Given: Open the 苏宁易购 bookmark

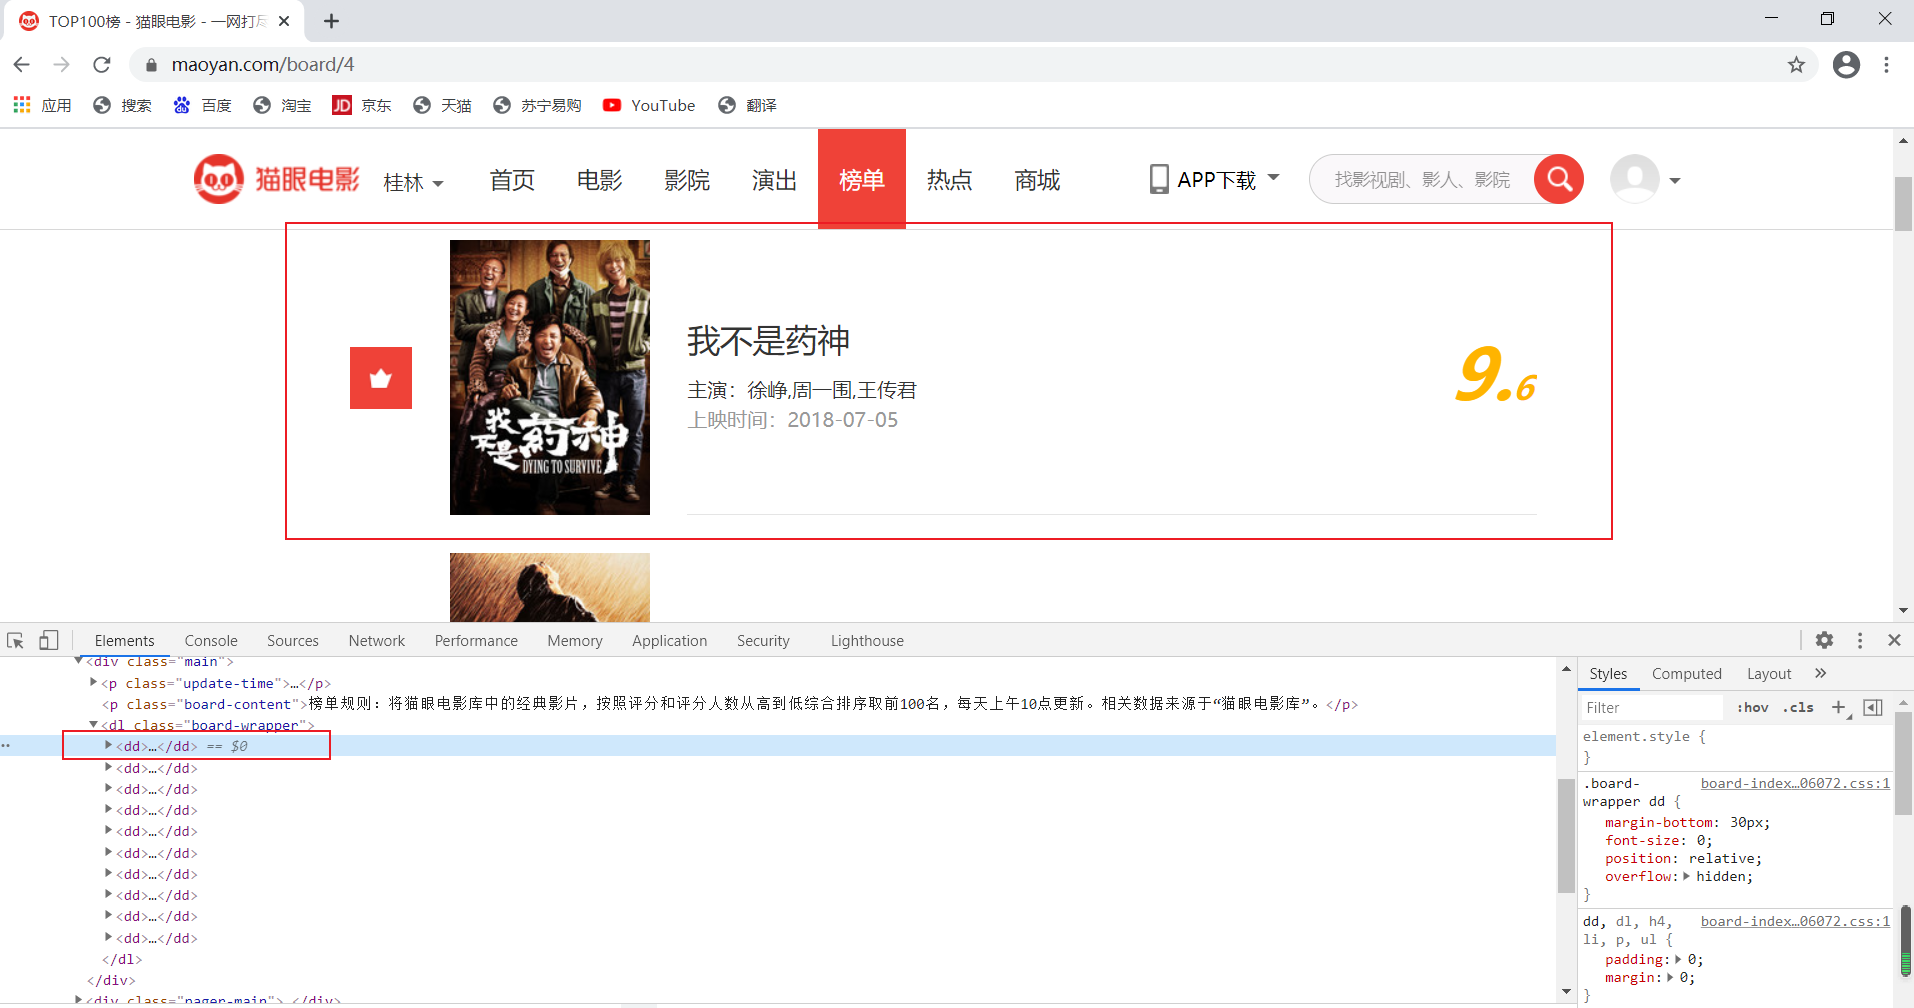Looking at the screenshot, I should tap(537, 105).
